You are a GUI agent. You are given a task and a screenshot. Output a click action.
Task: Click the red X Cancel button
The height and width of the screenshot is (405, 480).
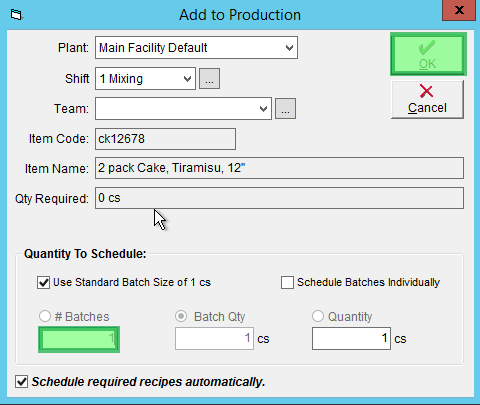click(427, 99)
